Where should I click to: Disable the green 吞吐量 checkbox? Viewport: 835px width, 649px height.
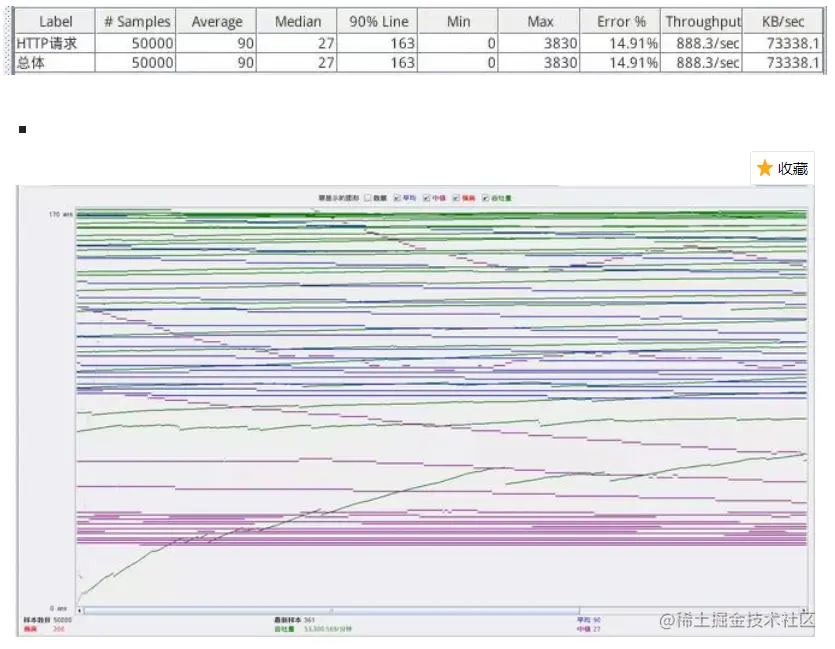click(x=485, y=198)
